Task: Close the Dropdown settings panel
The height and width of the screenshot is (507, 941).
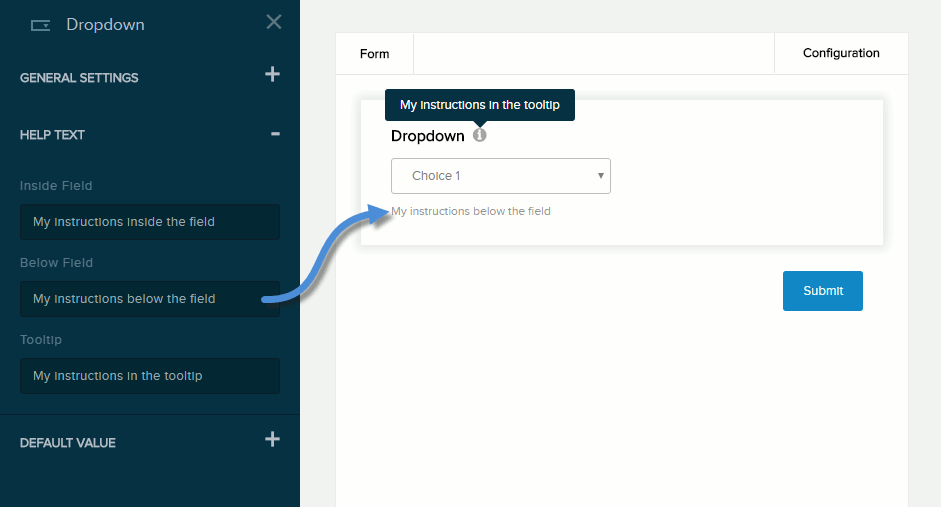Action: tap(273, 22)
